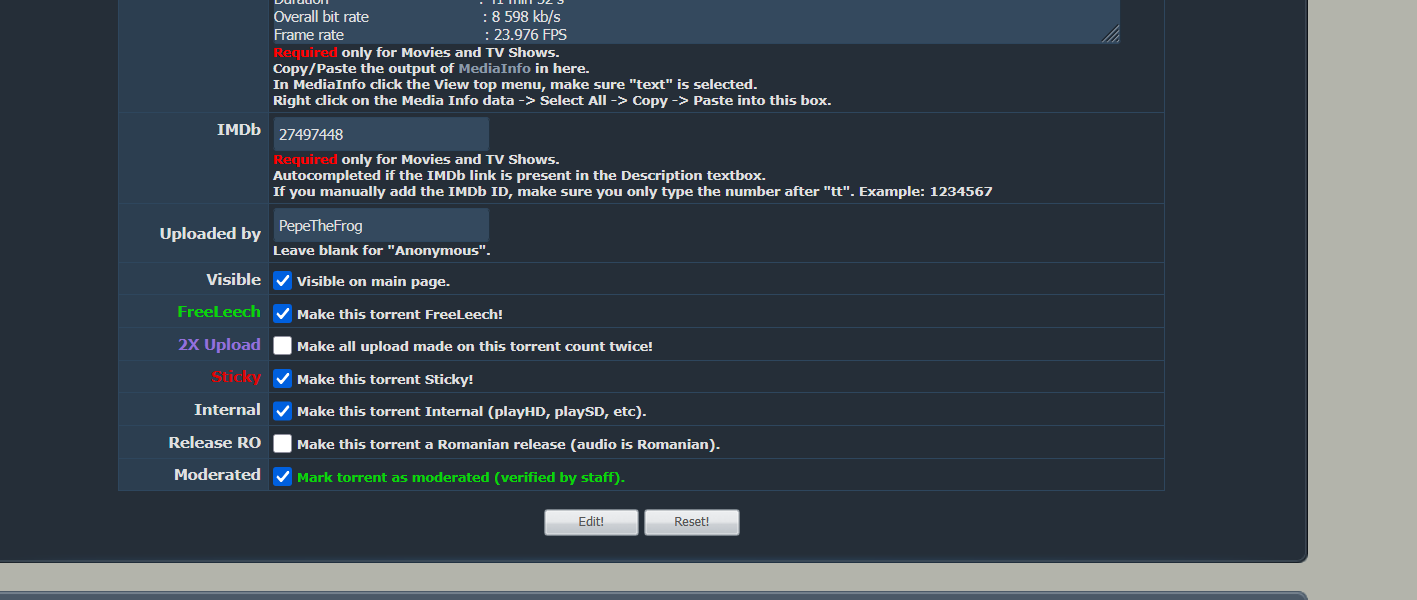The height and width of the screenshot is (600, 1417).
Task: Click the MediaInfo textarea resize handle
Action: click(1111, 34)
